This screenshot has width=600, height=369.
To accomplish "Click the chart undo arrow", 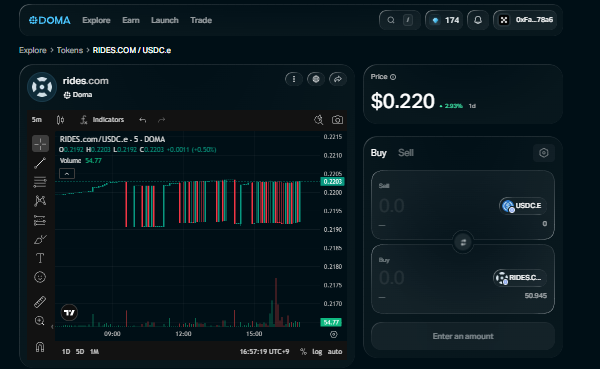I will coord(142,120).
